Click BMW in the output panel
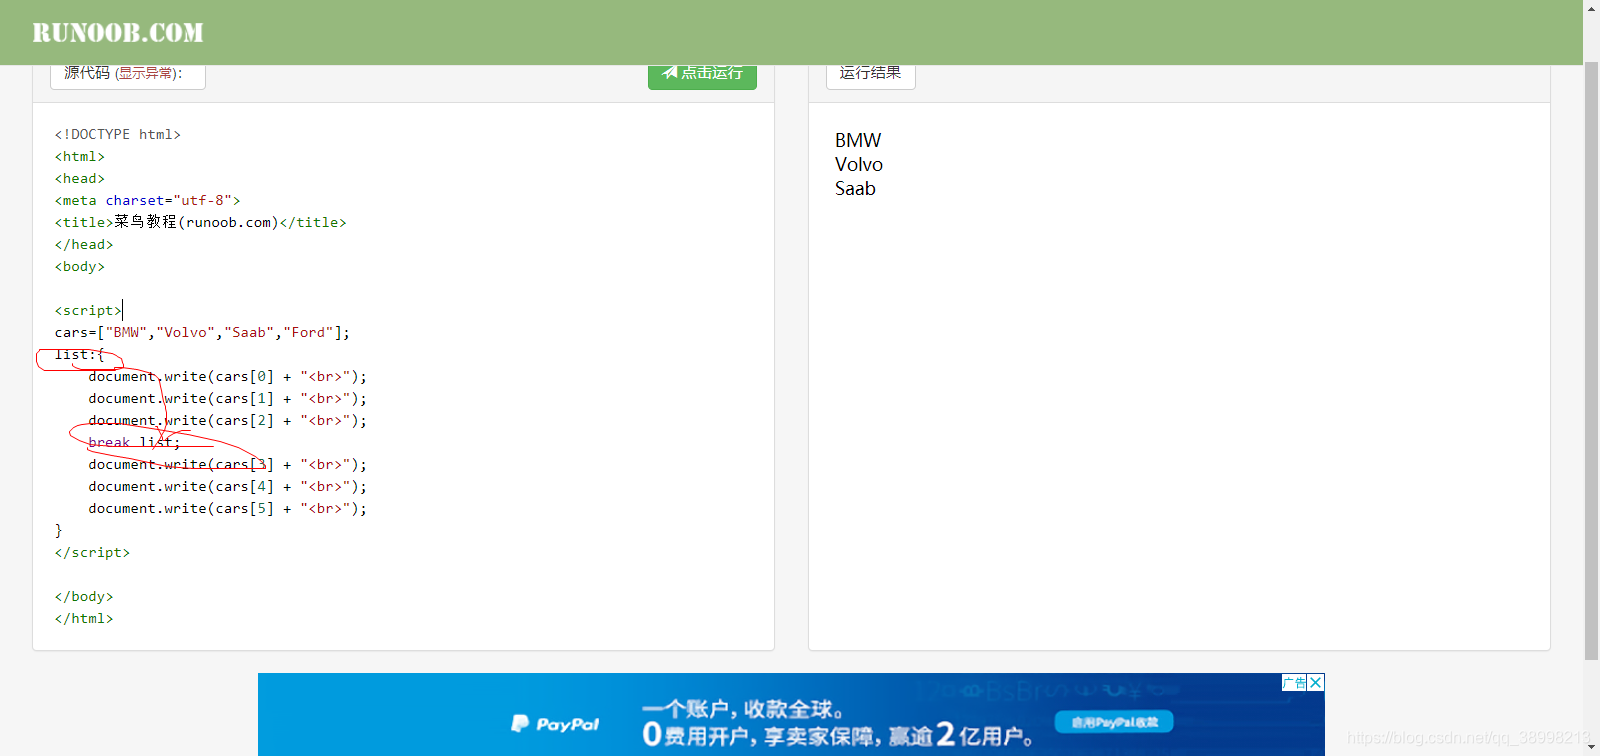 click(x=858, y=140)
